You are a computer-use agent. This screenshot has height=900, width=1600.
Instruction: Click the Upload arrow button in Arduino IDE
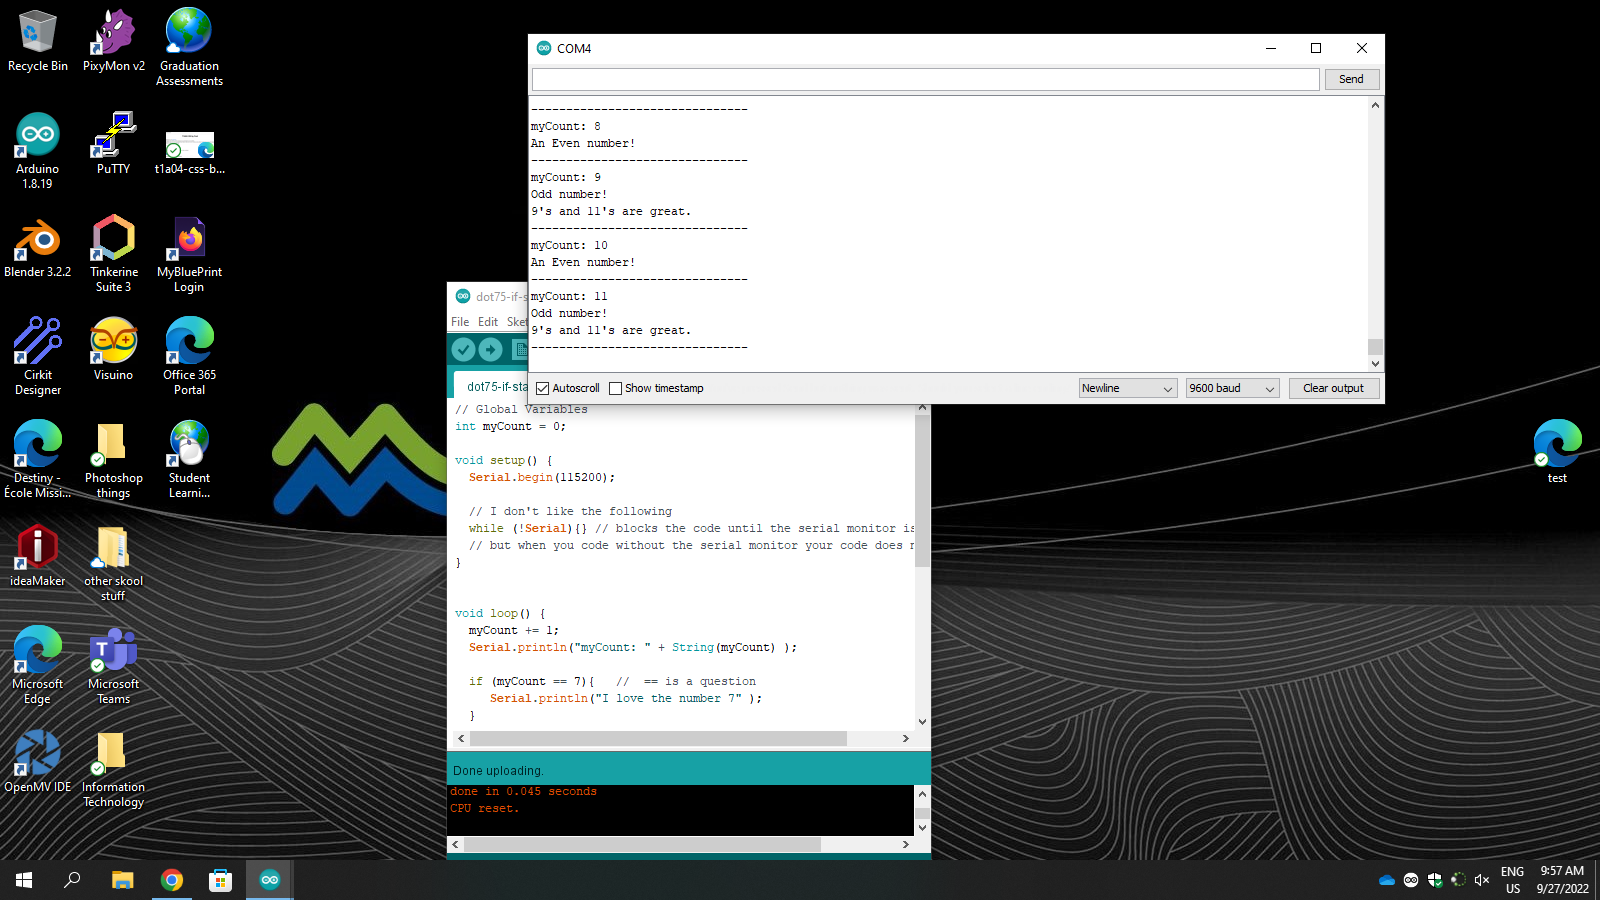[x=490, y=349]
